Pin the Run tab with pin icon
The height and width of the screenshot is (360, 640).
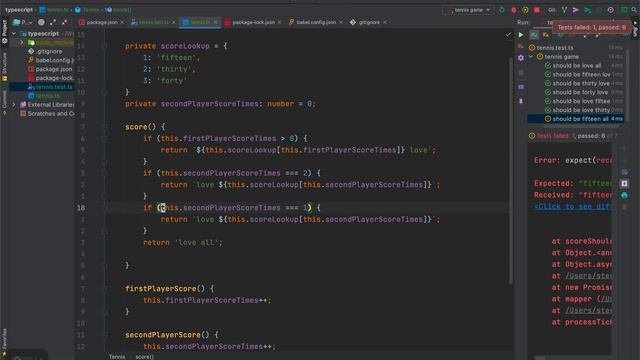[x=521, y=101]
